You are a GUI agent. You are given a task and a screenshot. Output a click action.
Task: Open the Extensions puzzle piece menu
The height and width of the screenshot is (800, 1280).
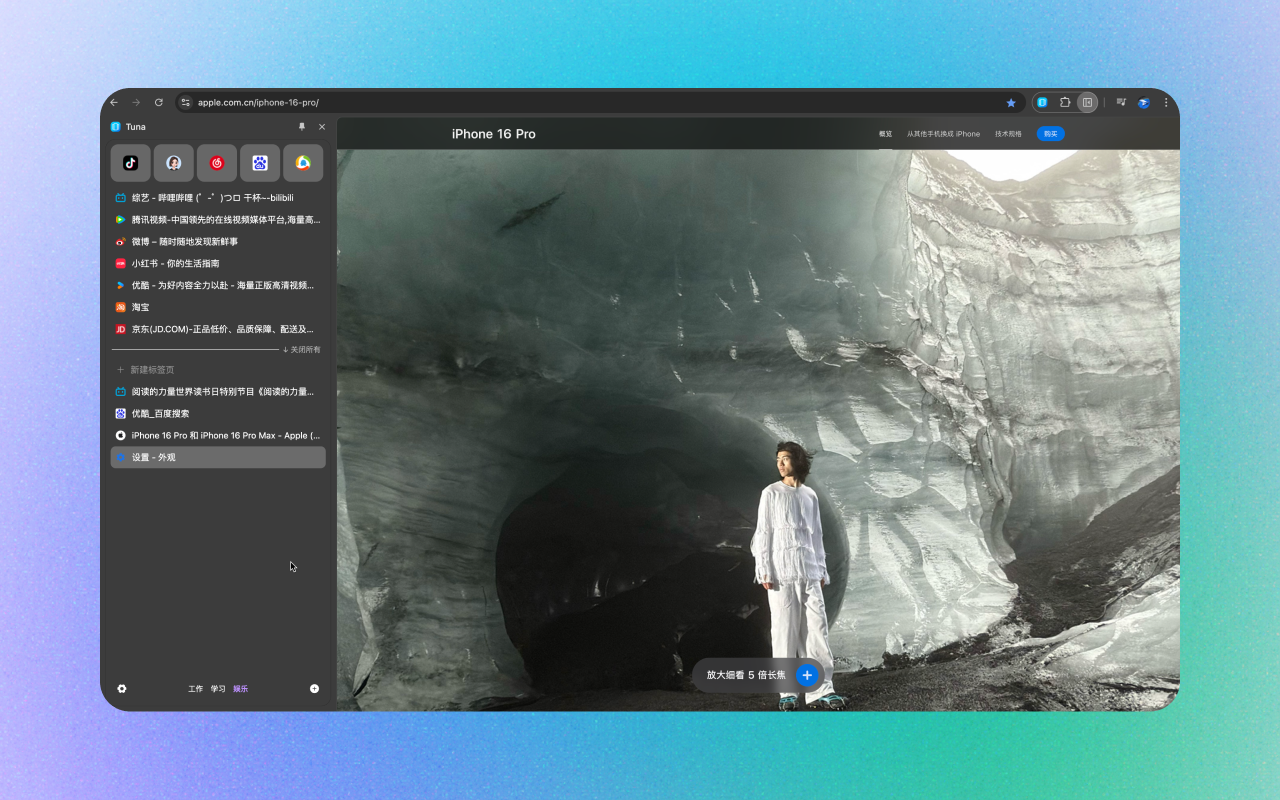1065,102
